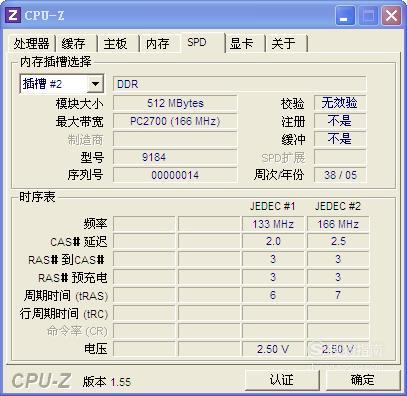Viewport: 407px width, 396px height.
Task: Click the 无效验 checksum value
Action: [340, 103]
